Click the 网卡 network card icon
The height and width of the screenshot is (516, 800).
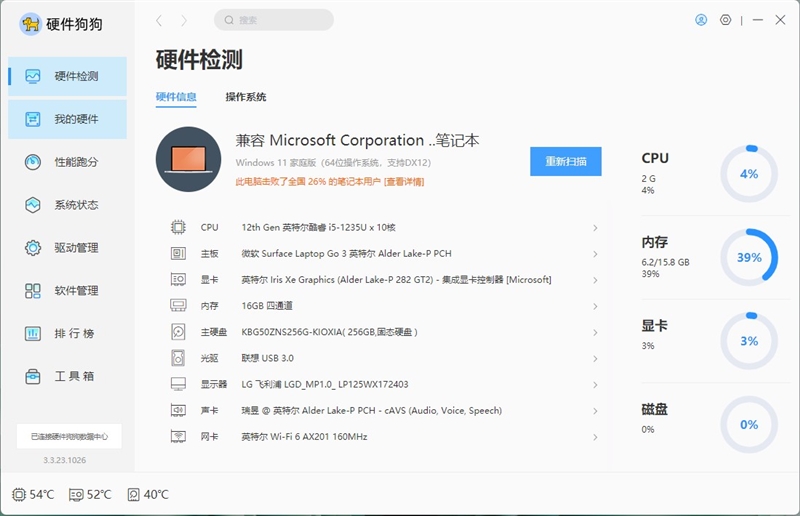coord(178,436)
